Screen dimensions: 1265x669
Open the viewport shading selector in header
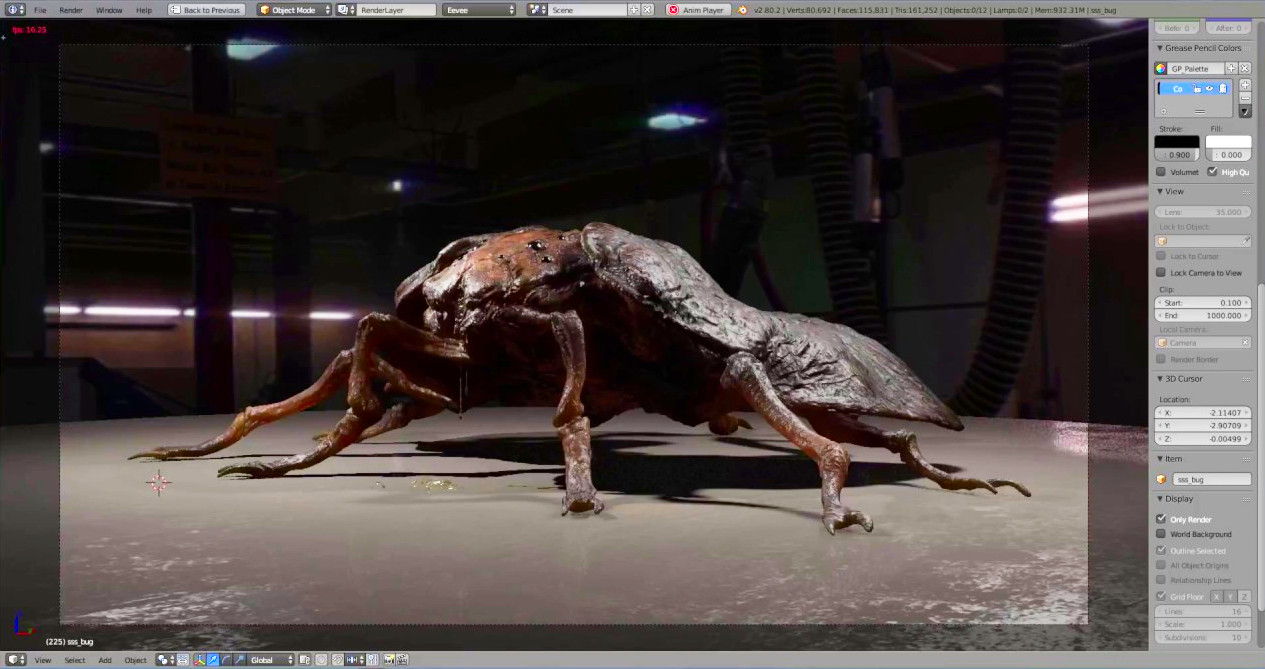pyautogui.click(x=164, y=660)
